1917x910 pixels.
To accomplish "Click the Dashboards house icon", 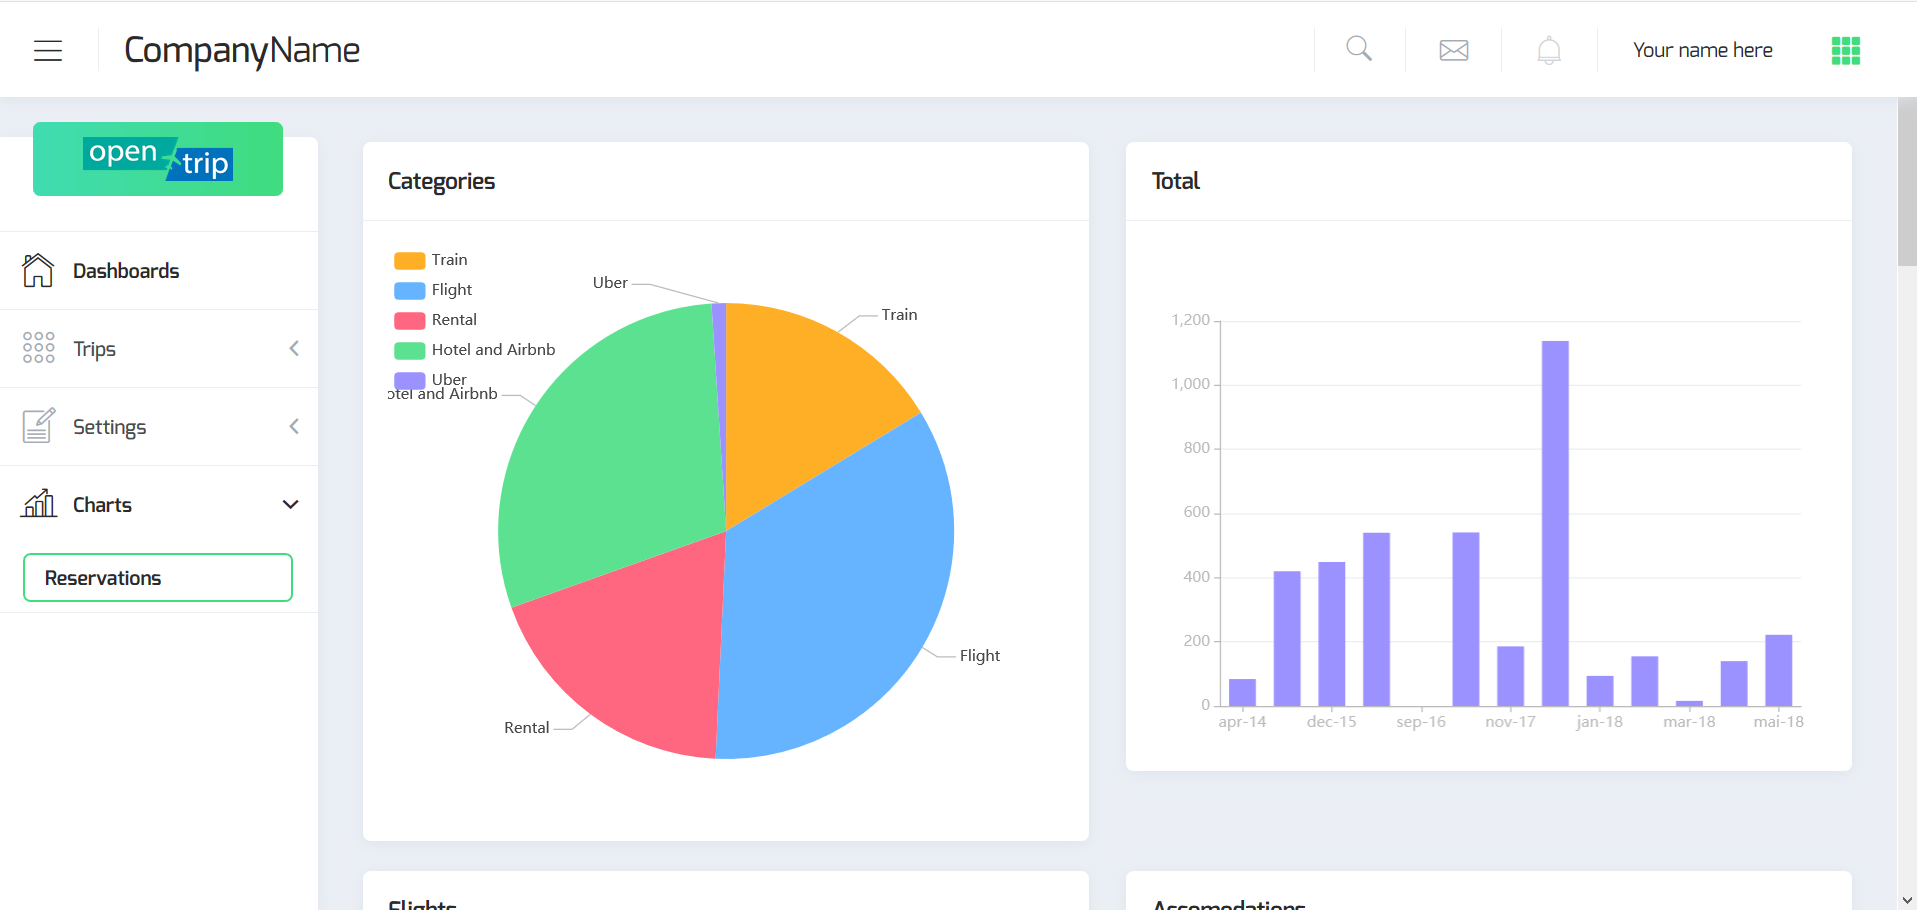I will [x=38, y=270].
